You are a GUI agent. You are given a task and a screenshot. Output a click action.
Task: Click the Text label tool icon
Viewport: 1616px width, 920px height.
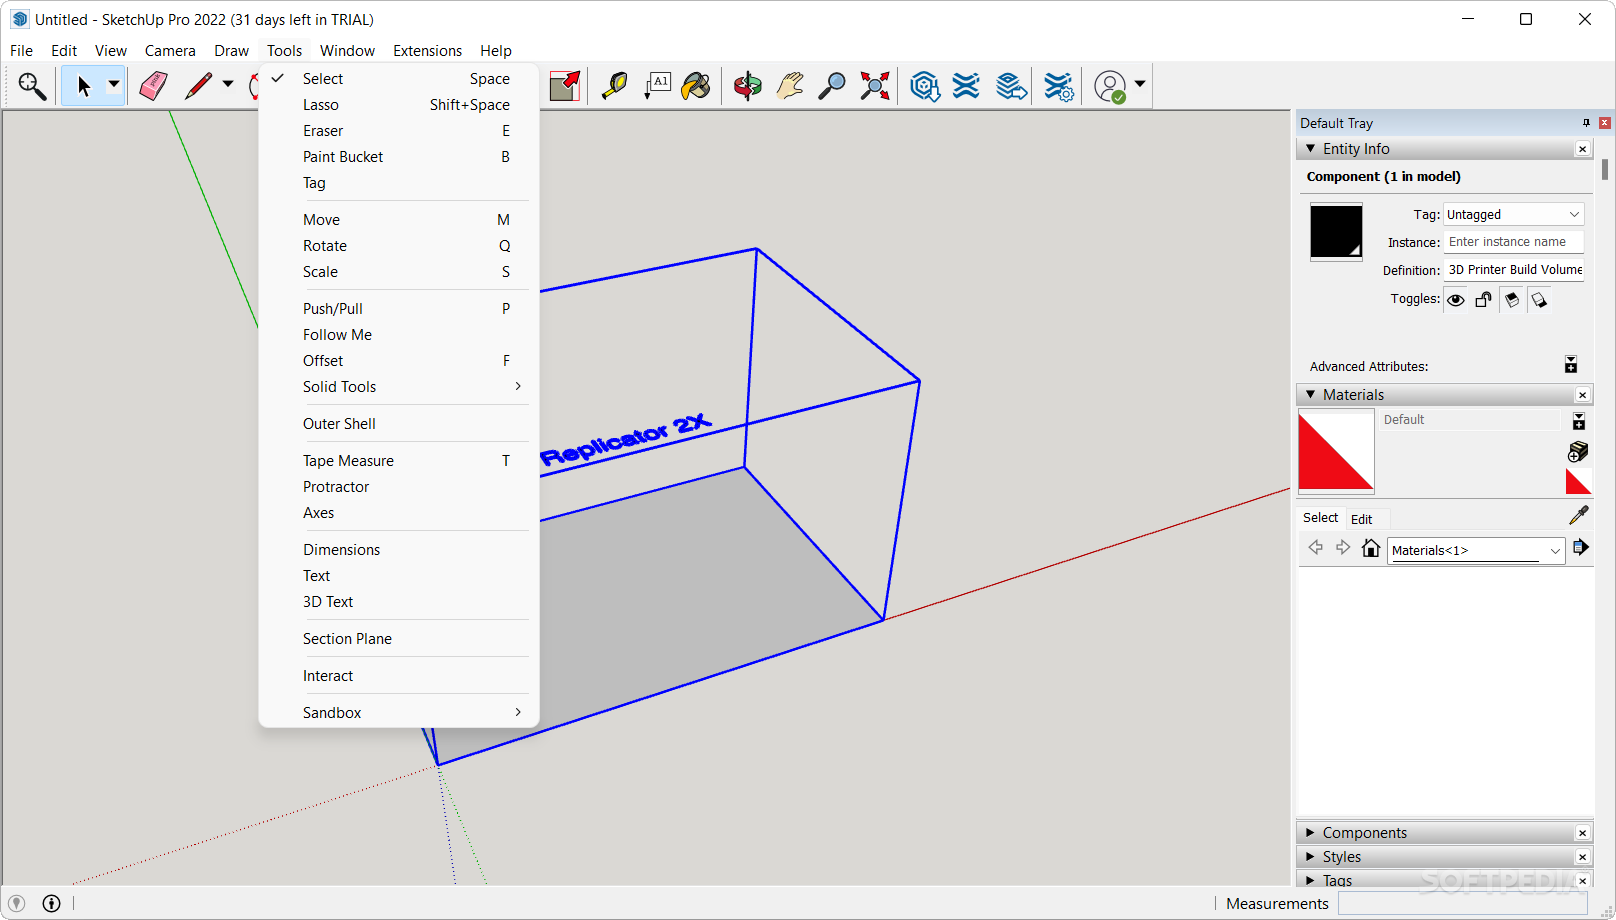coord(657,86)
